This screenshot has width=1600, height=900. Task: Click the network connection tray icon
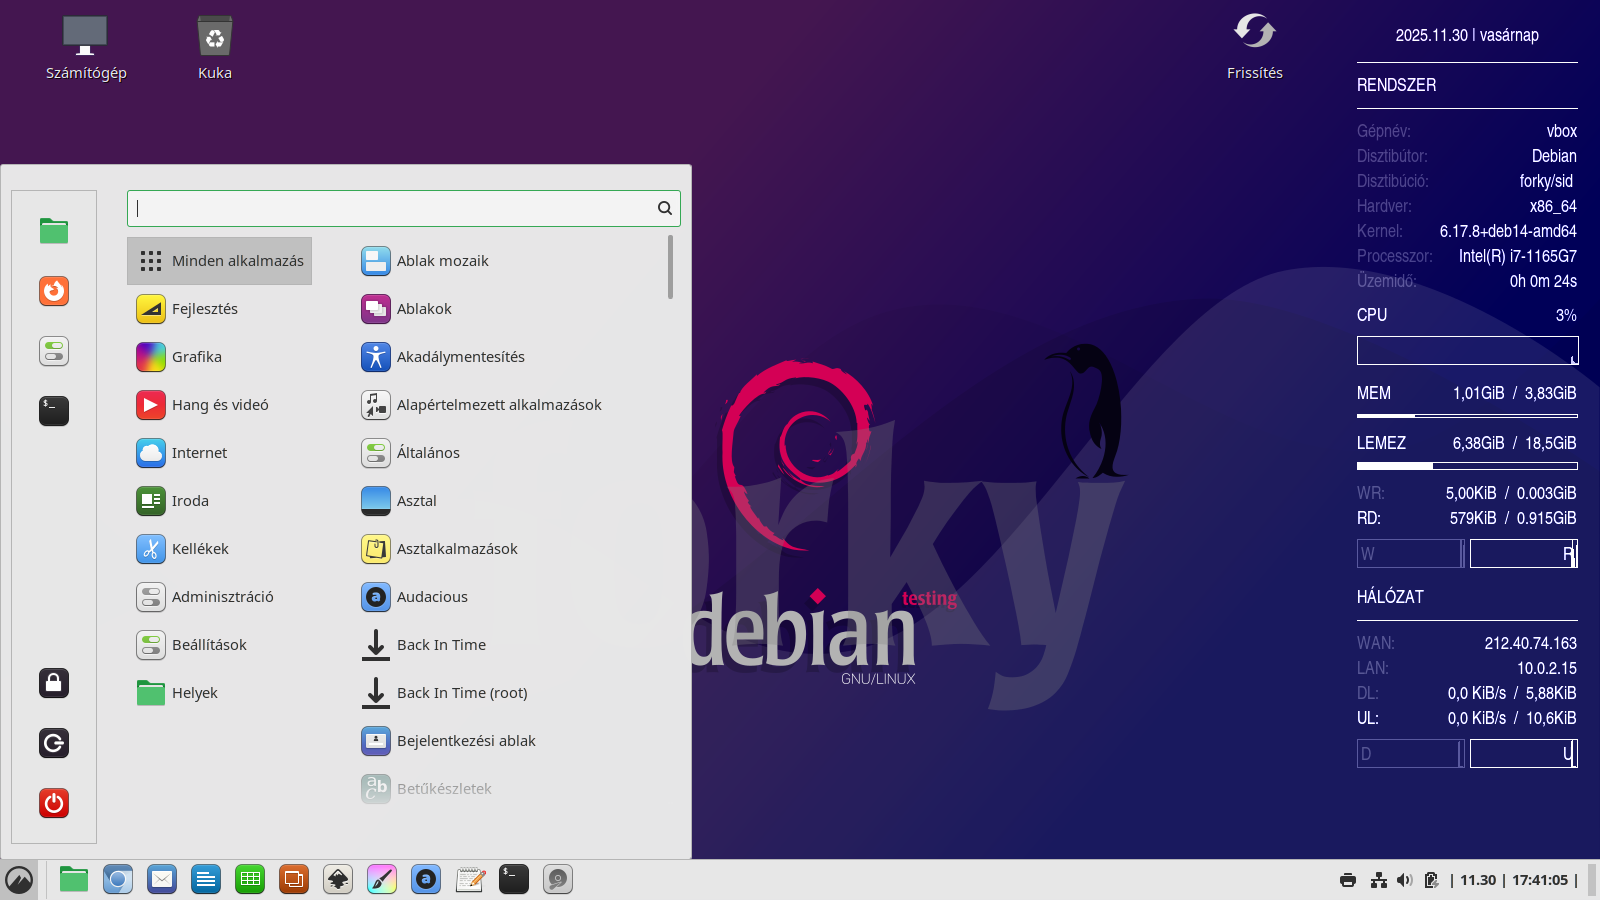pos(1379,880)
